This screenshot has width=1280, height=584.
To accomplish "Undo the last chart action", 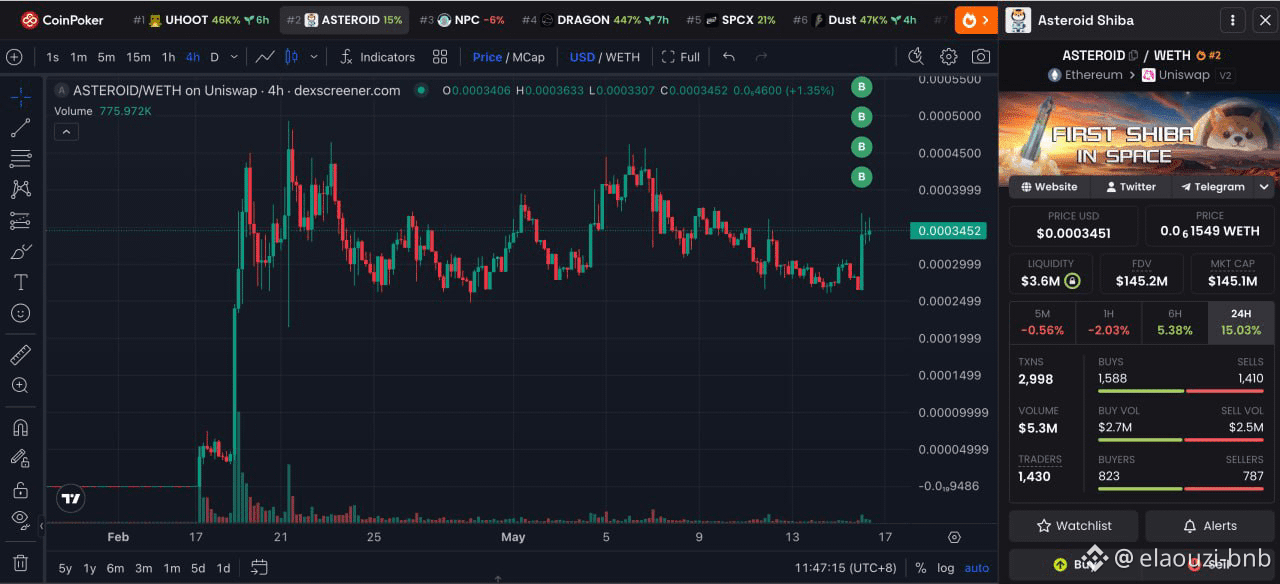I will pyautogui.click(x=729, y=57).
